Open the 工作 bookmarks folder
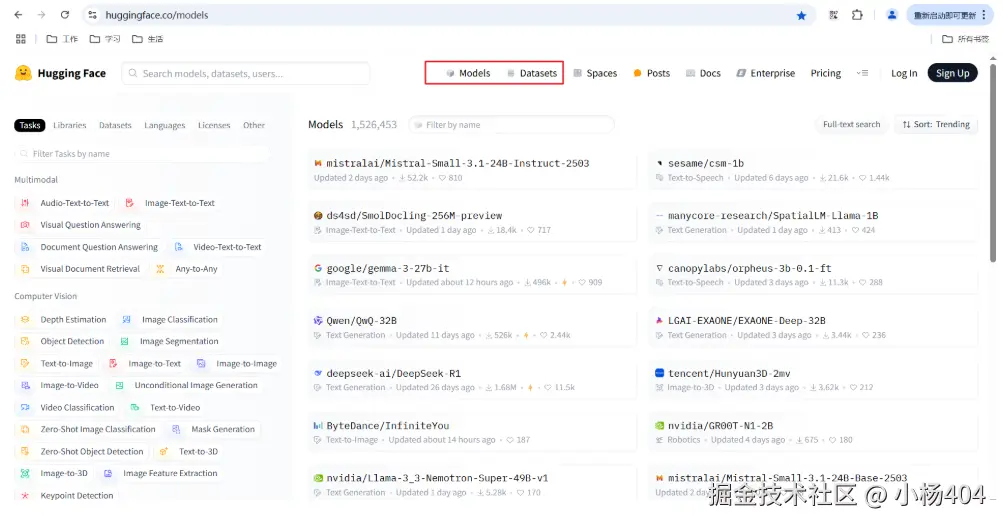1003x526 pixels. pyautogui.click(x=62, y=39)
